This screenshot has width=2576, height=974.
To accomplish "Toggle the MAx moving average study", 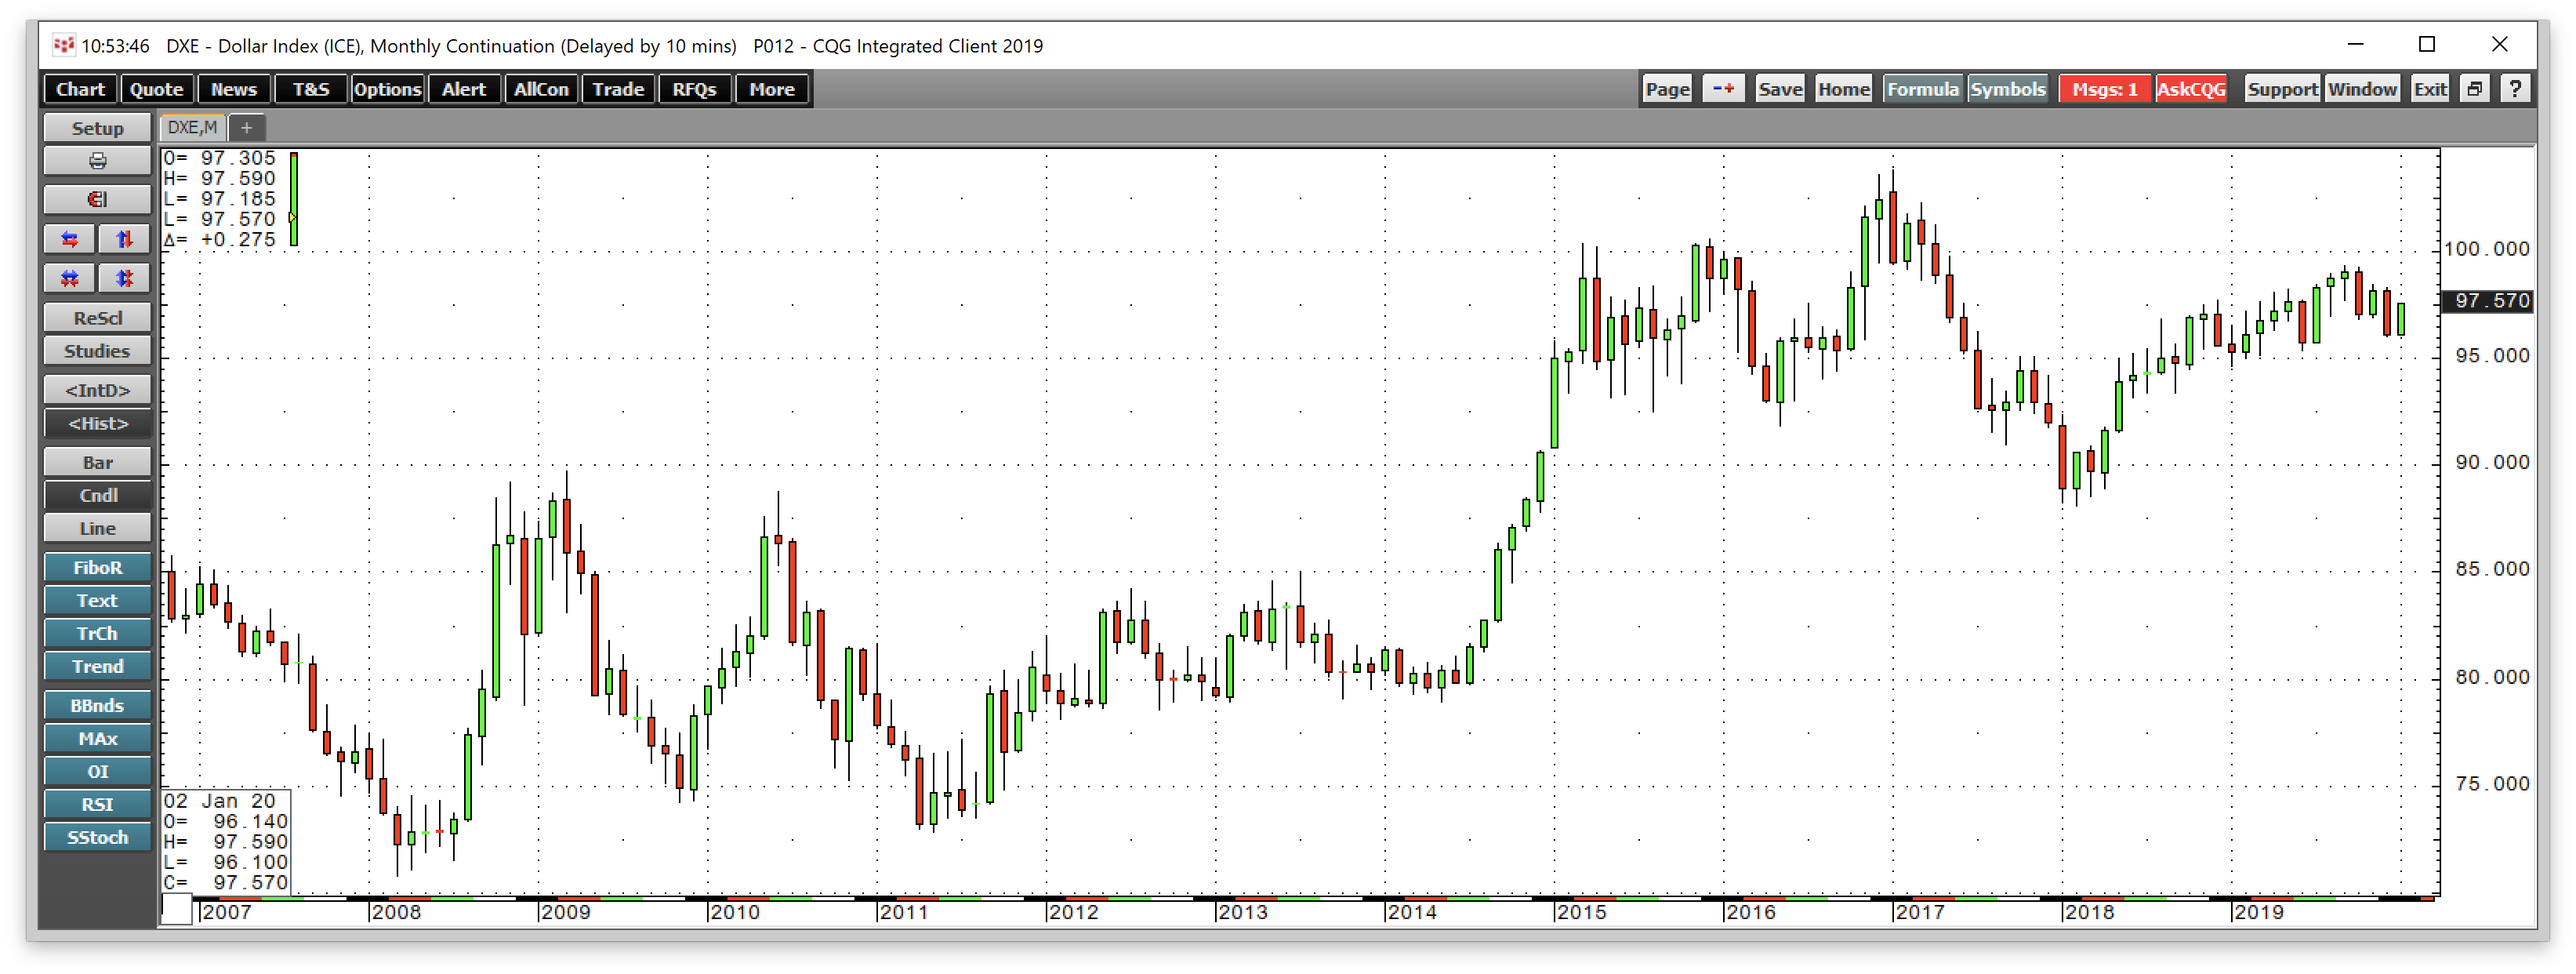I will (97, 738).
